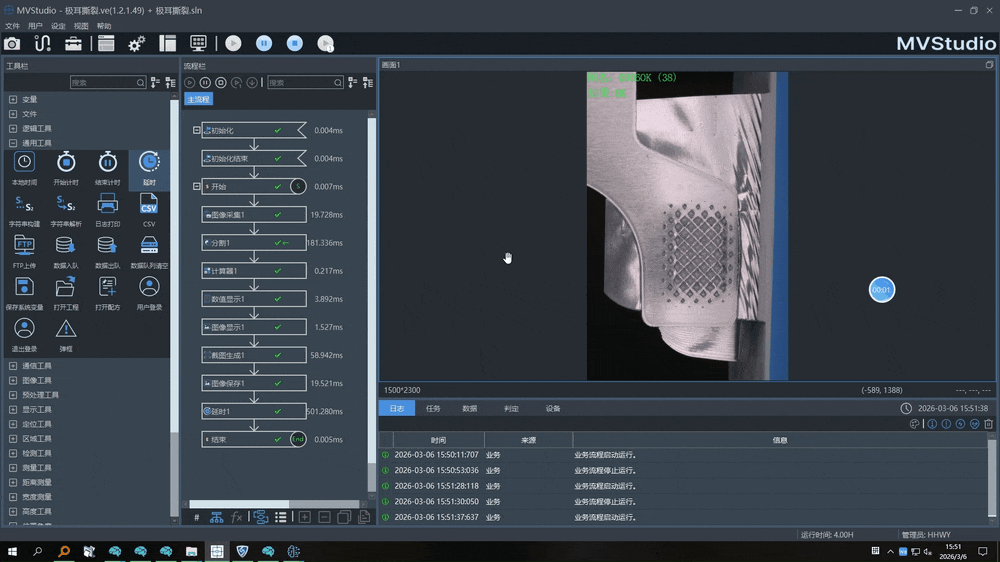
Task: Select the CSV tool icon
Action: coord(149,205)
